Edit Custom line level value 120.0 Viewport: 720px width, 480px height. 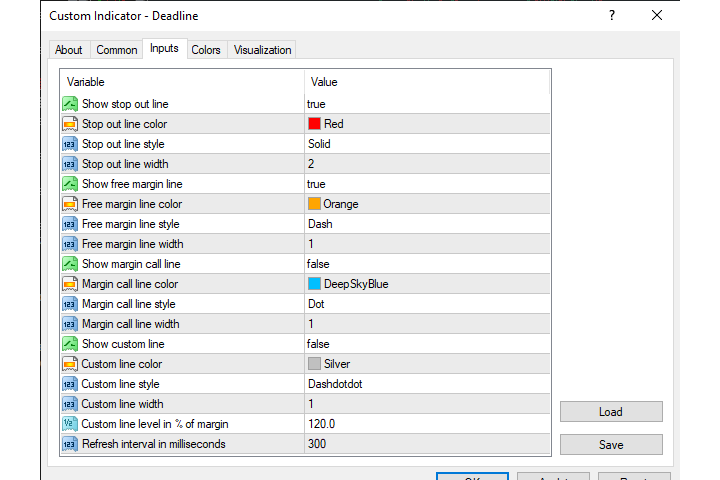427,424
